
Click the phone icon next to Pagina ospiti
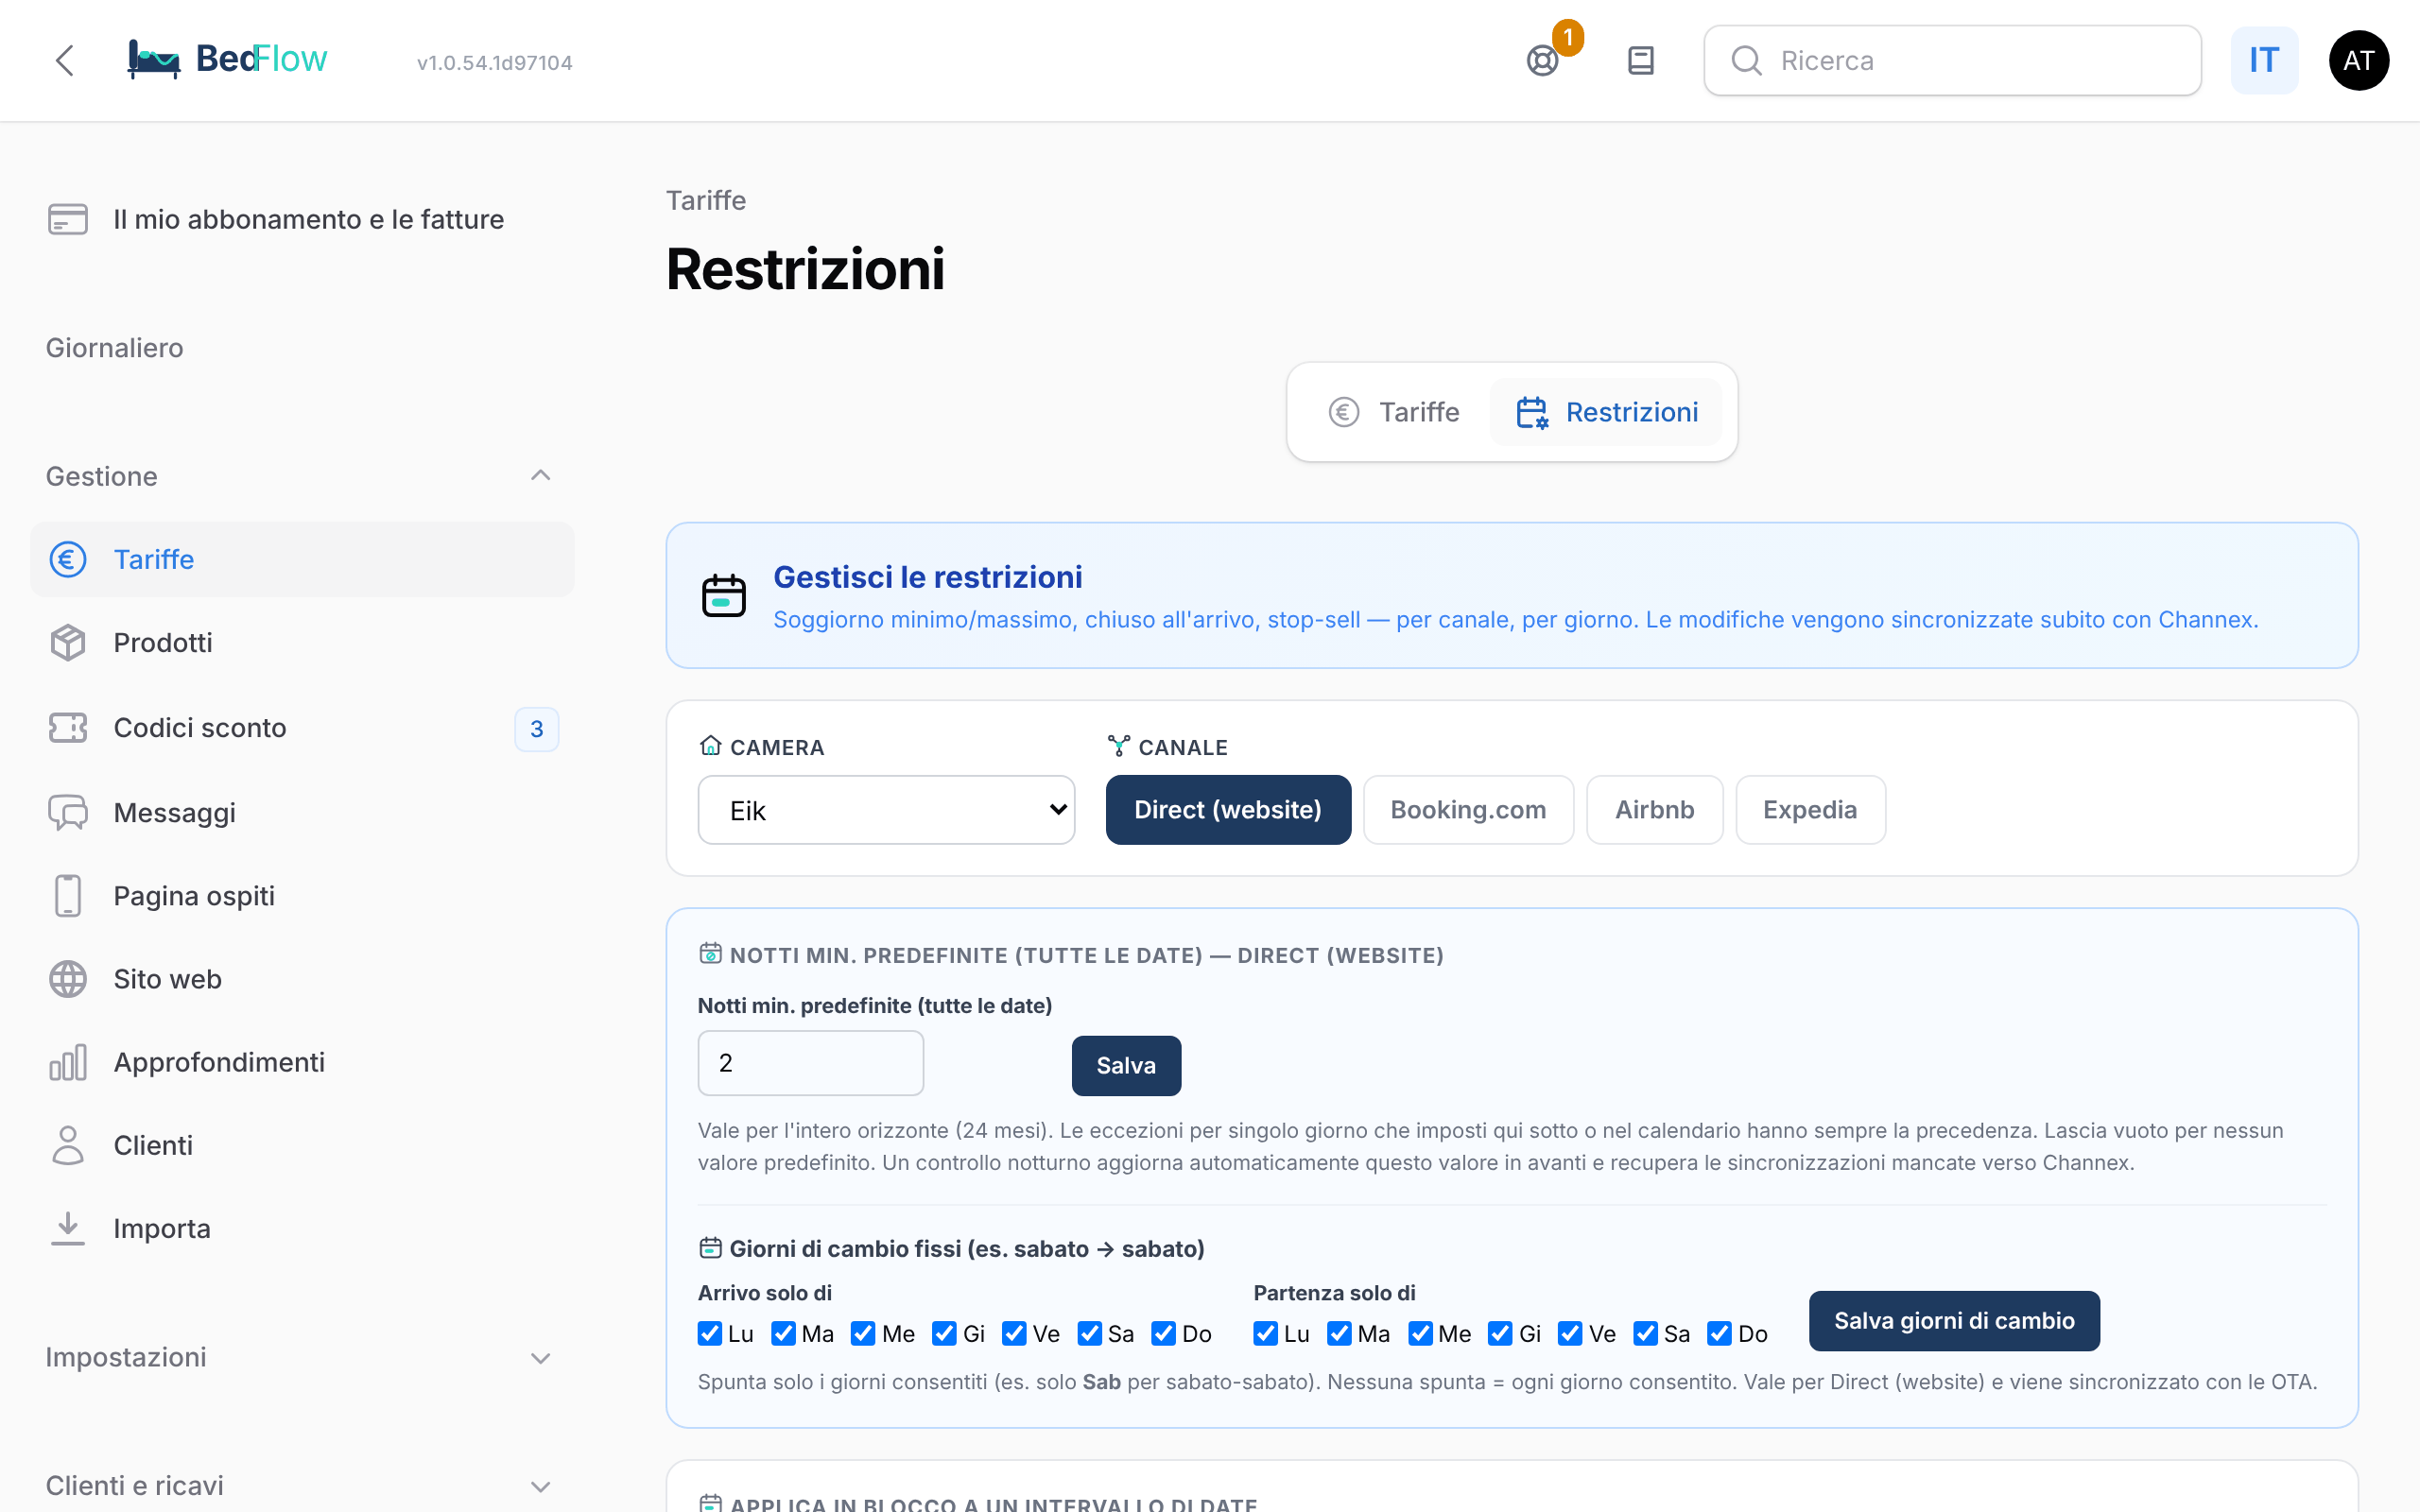(x=68, y=895)
